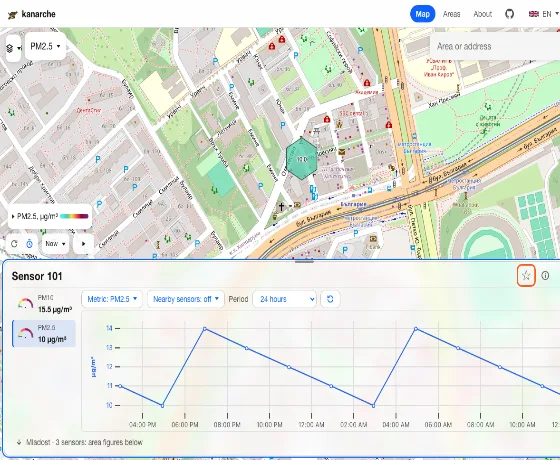Open the 24 hours period select
Image resolution: width=560 pixels, height=460 pixels.
[x=284, y=299]
